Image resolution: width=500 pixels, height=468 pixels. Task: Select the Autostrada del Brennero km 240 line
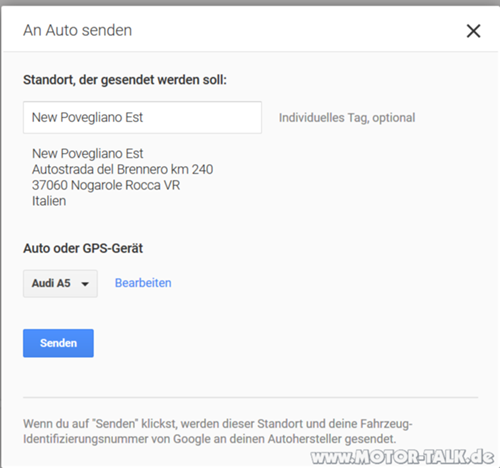coord(122,169)
